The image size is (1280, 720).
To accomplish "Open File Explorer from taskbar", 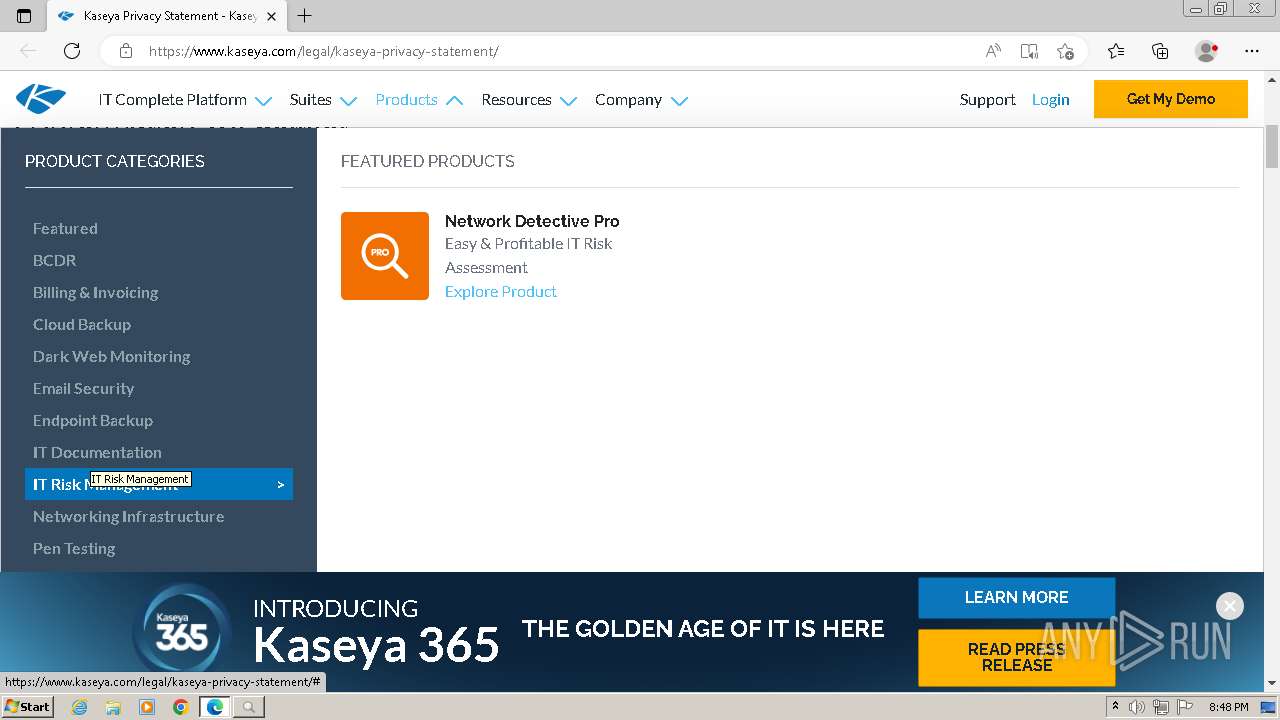I will 113,707.
